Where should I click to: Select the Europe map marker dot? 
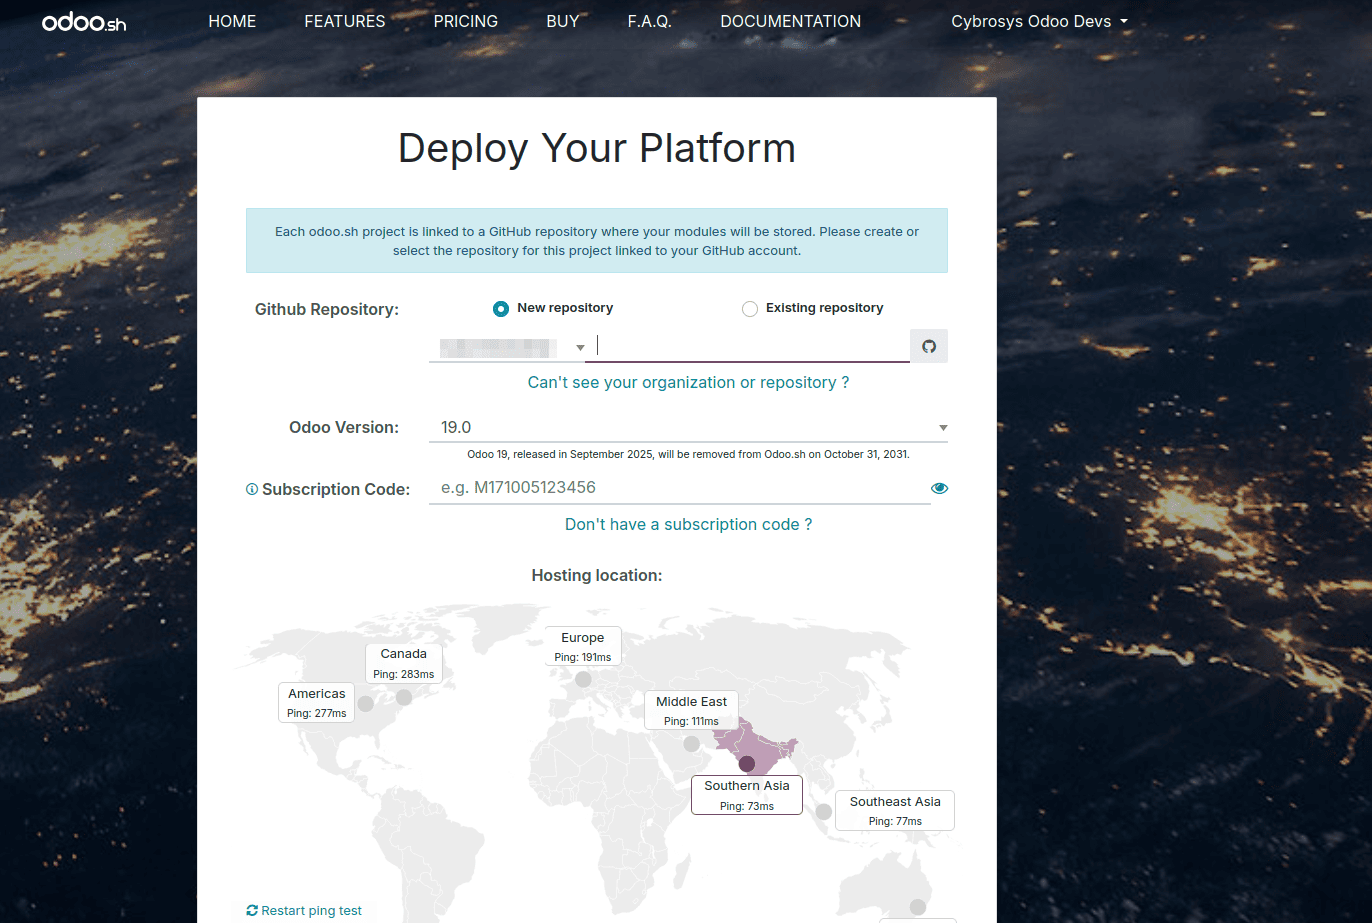[x=583, y=680]
